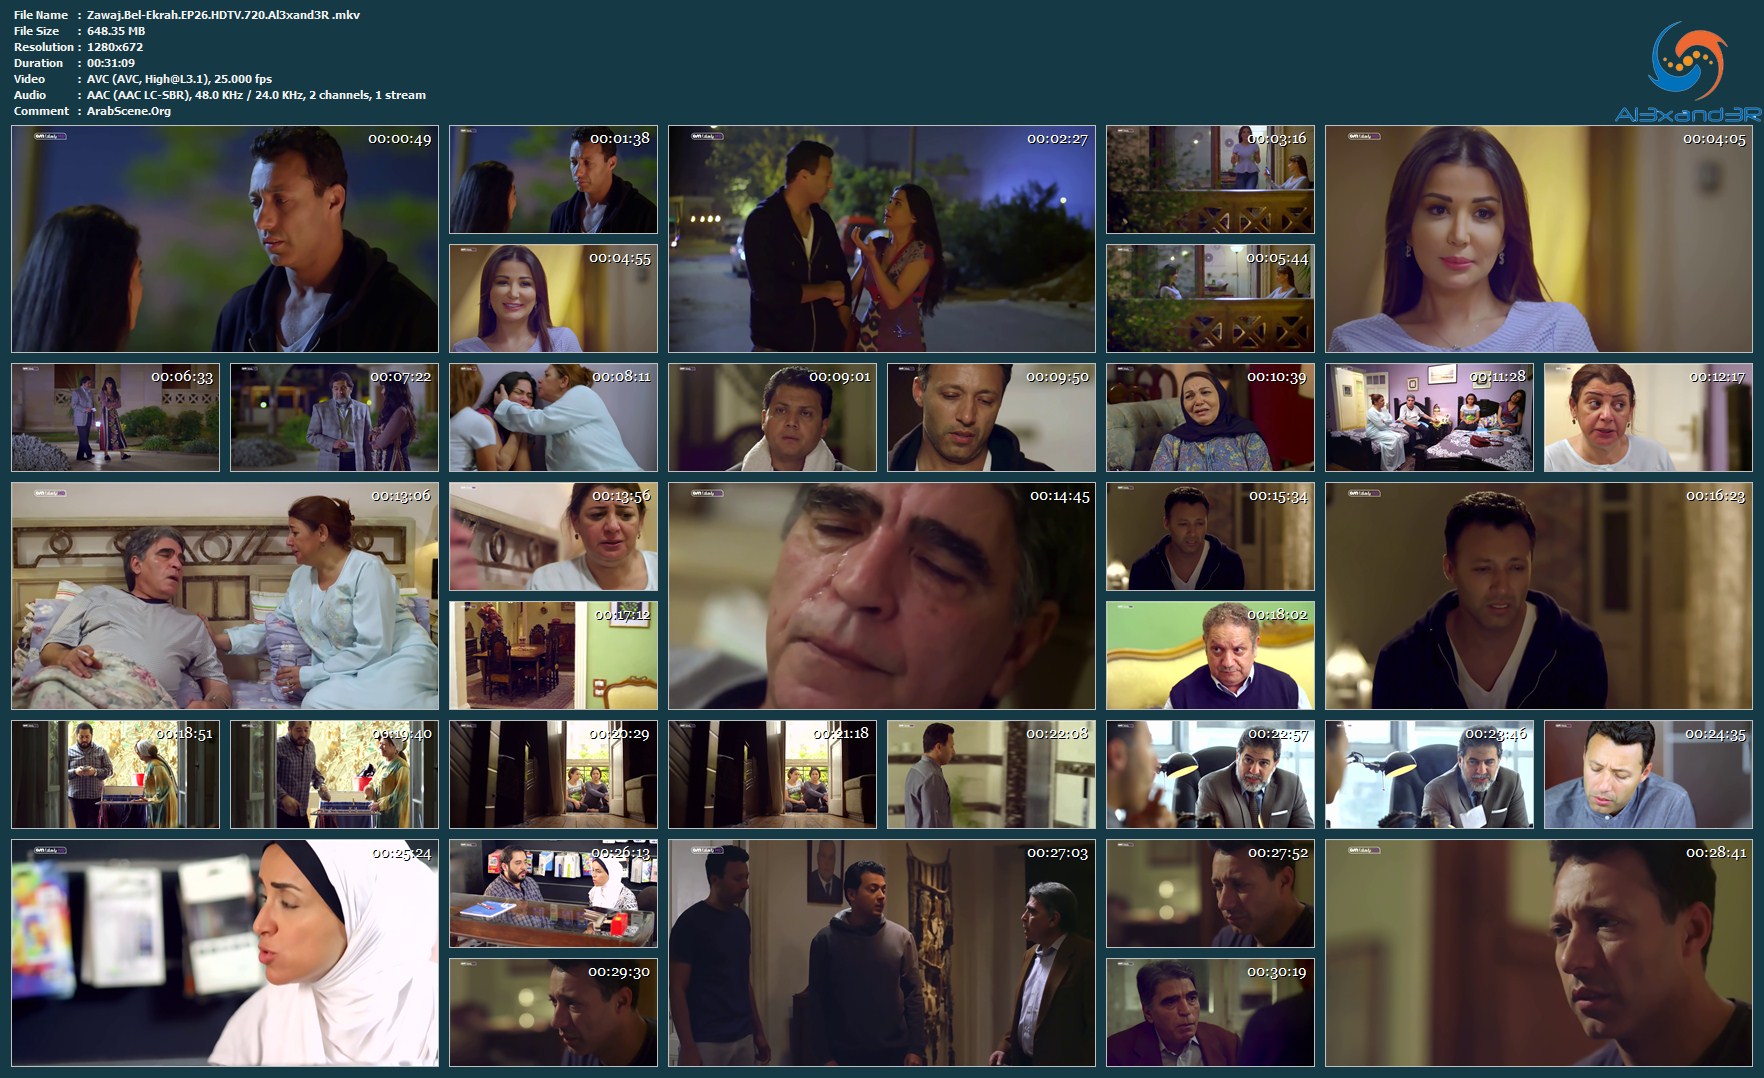Screen dimensions: 1764x1078
Task: Click the 00:07:22 night scene thumbnail
Action: click(x=334, y=417)
